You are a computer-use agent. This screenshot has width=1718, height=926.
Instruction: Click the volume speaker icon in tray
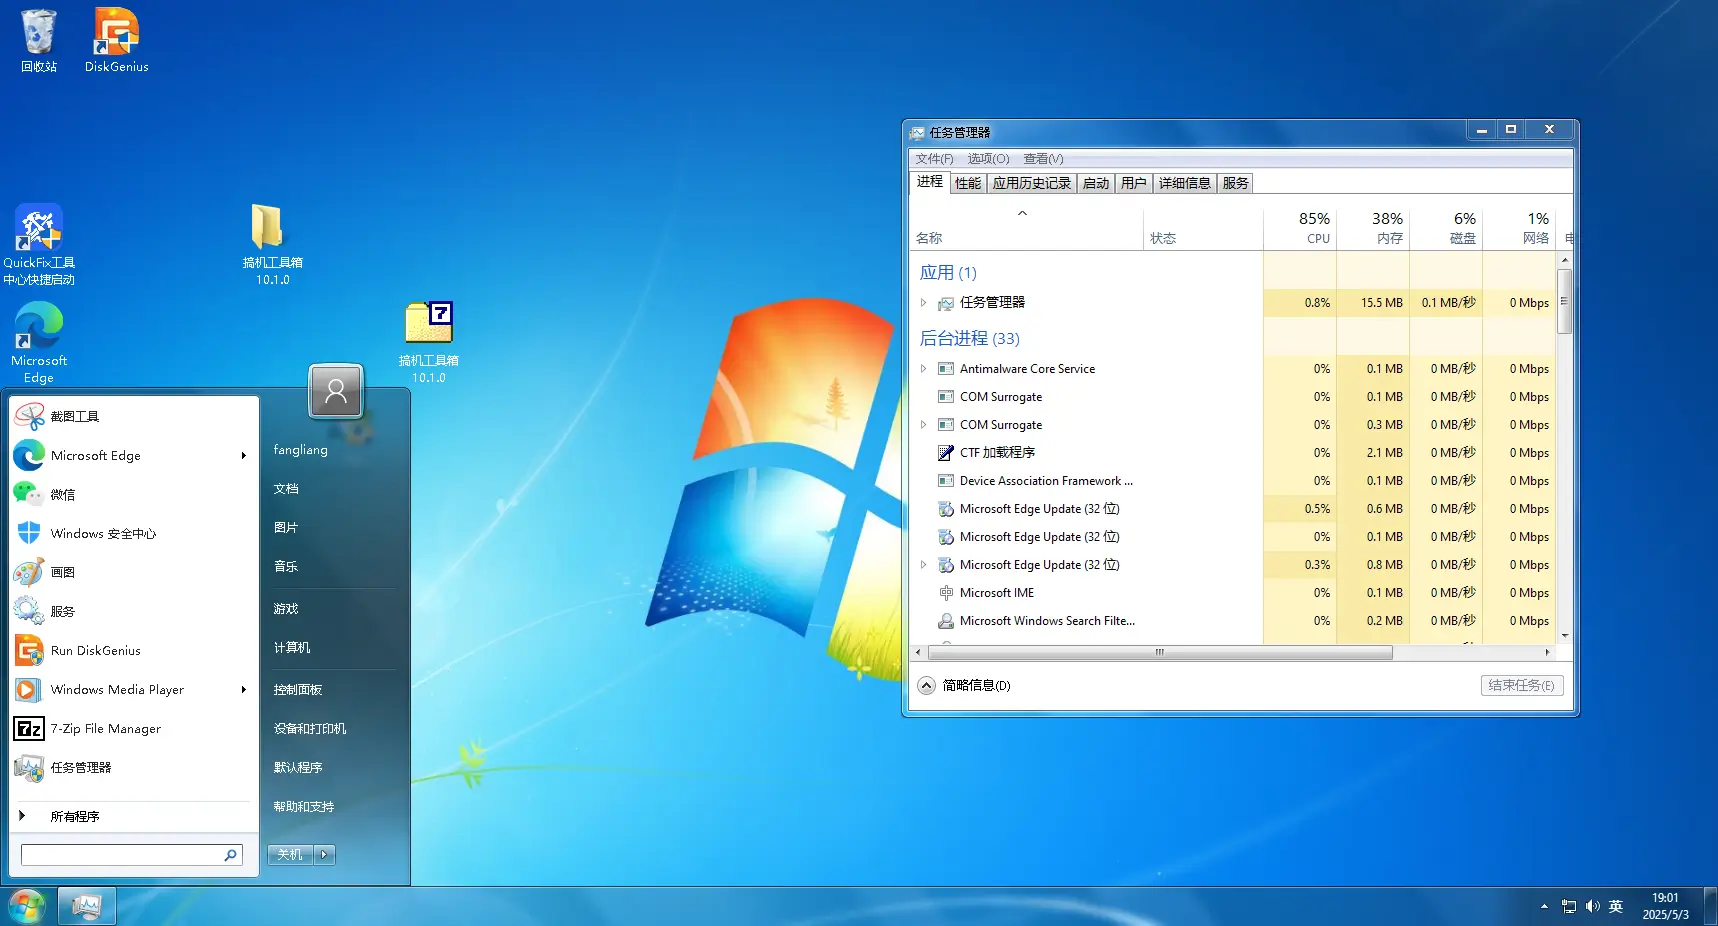coord(1592,907)
